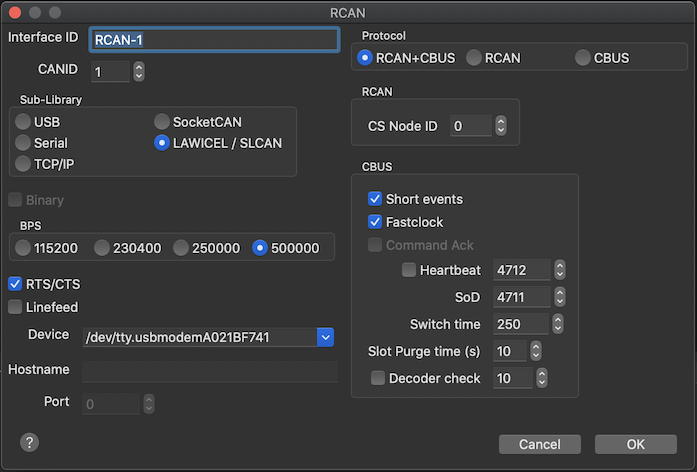Image resolution: width=697 pixels, height=472 pixels.
Task: Click the help question mark icon
Action: tap(29, 442)
